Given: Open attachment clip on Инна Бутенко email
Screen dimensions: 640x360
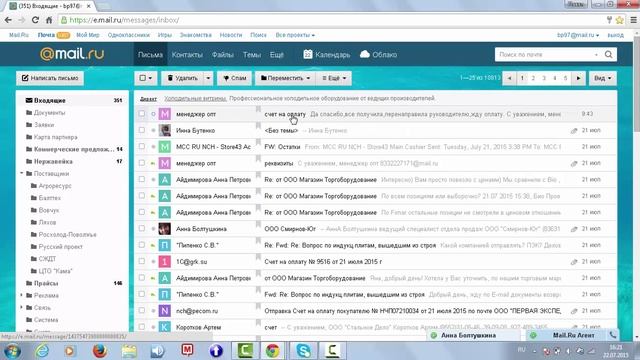Looking at the screenshot, I should point(574,131).
